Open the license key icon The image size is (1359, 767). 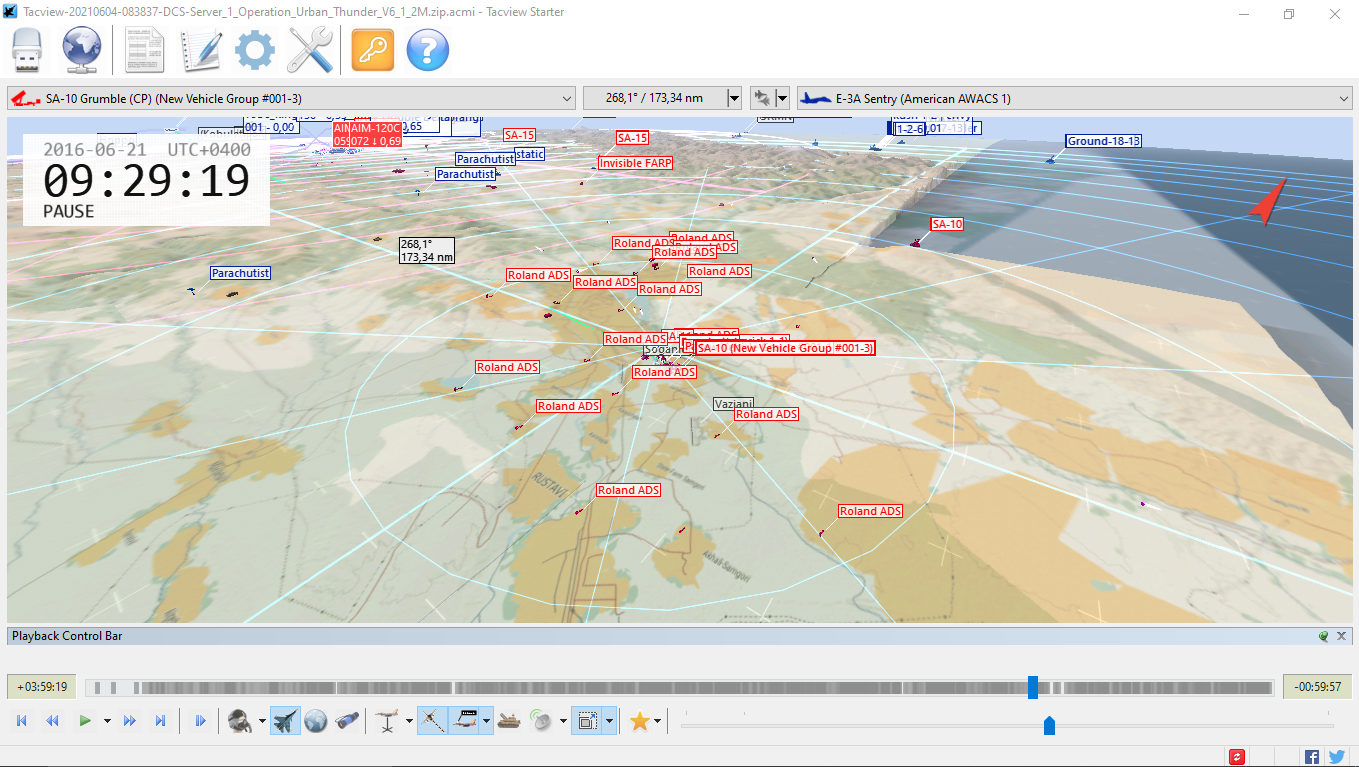click(373, 50)
